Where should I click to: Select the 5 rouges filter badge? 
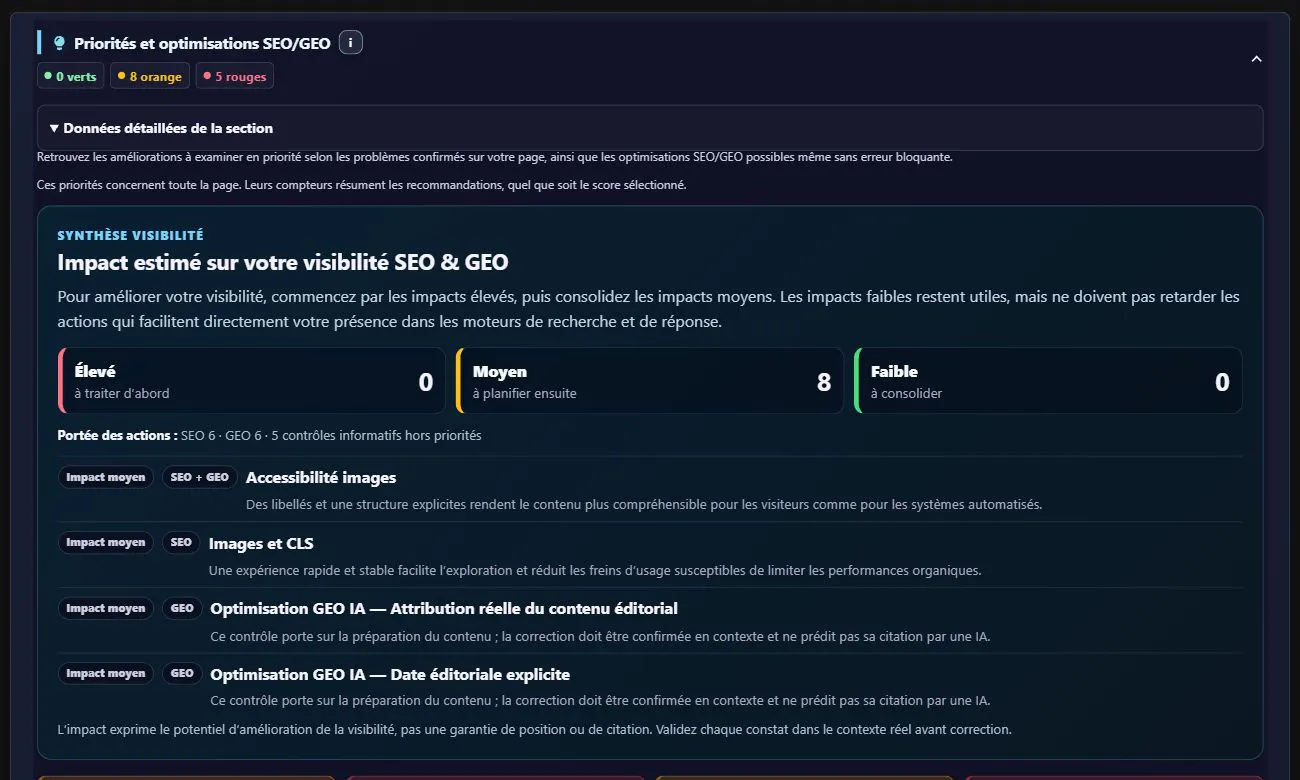[x=235, y=76]
